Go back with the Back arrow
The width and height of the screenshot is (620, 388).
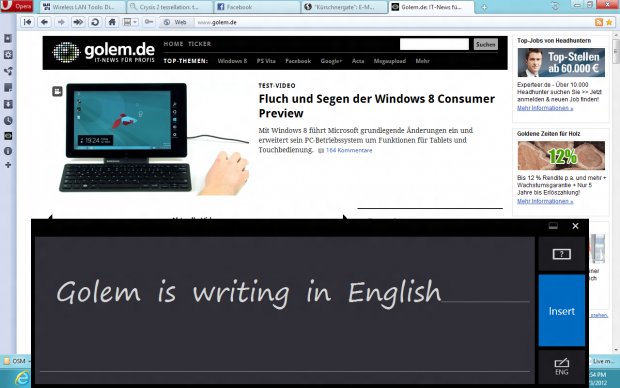(x=44, y=22)
